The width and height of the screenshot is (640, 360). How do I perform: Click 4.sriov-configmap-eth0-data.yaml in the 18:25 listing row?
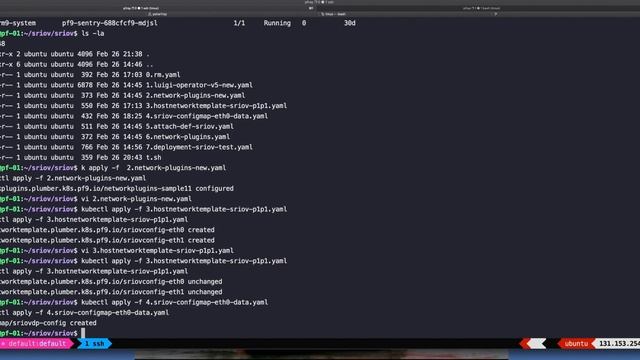pos(207,116)
